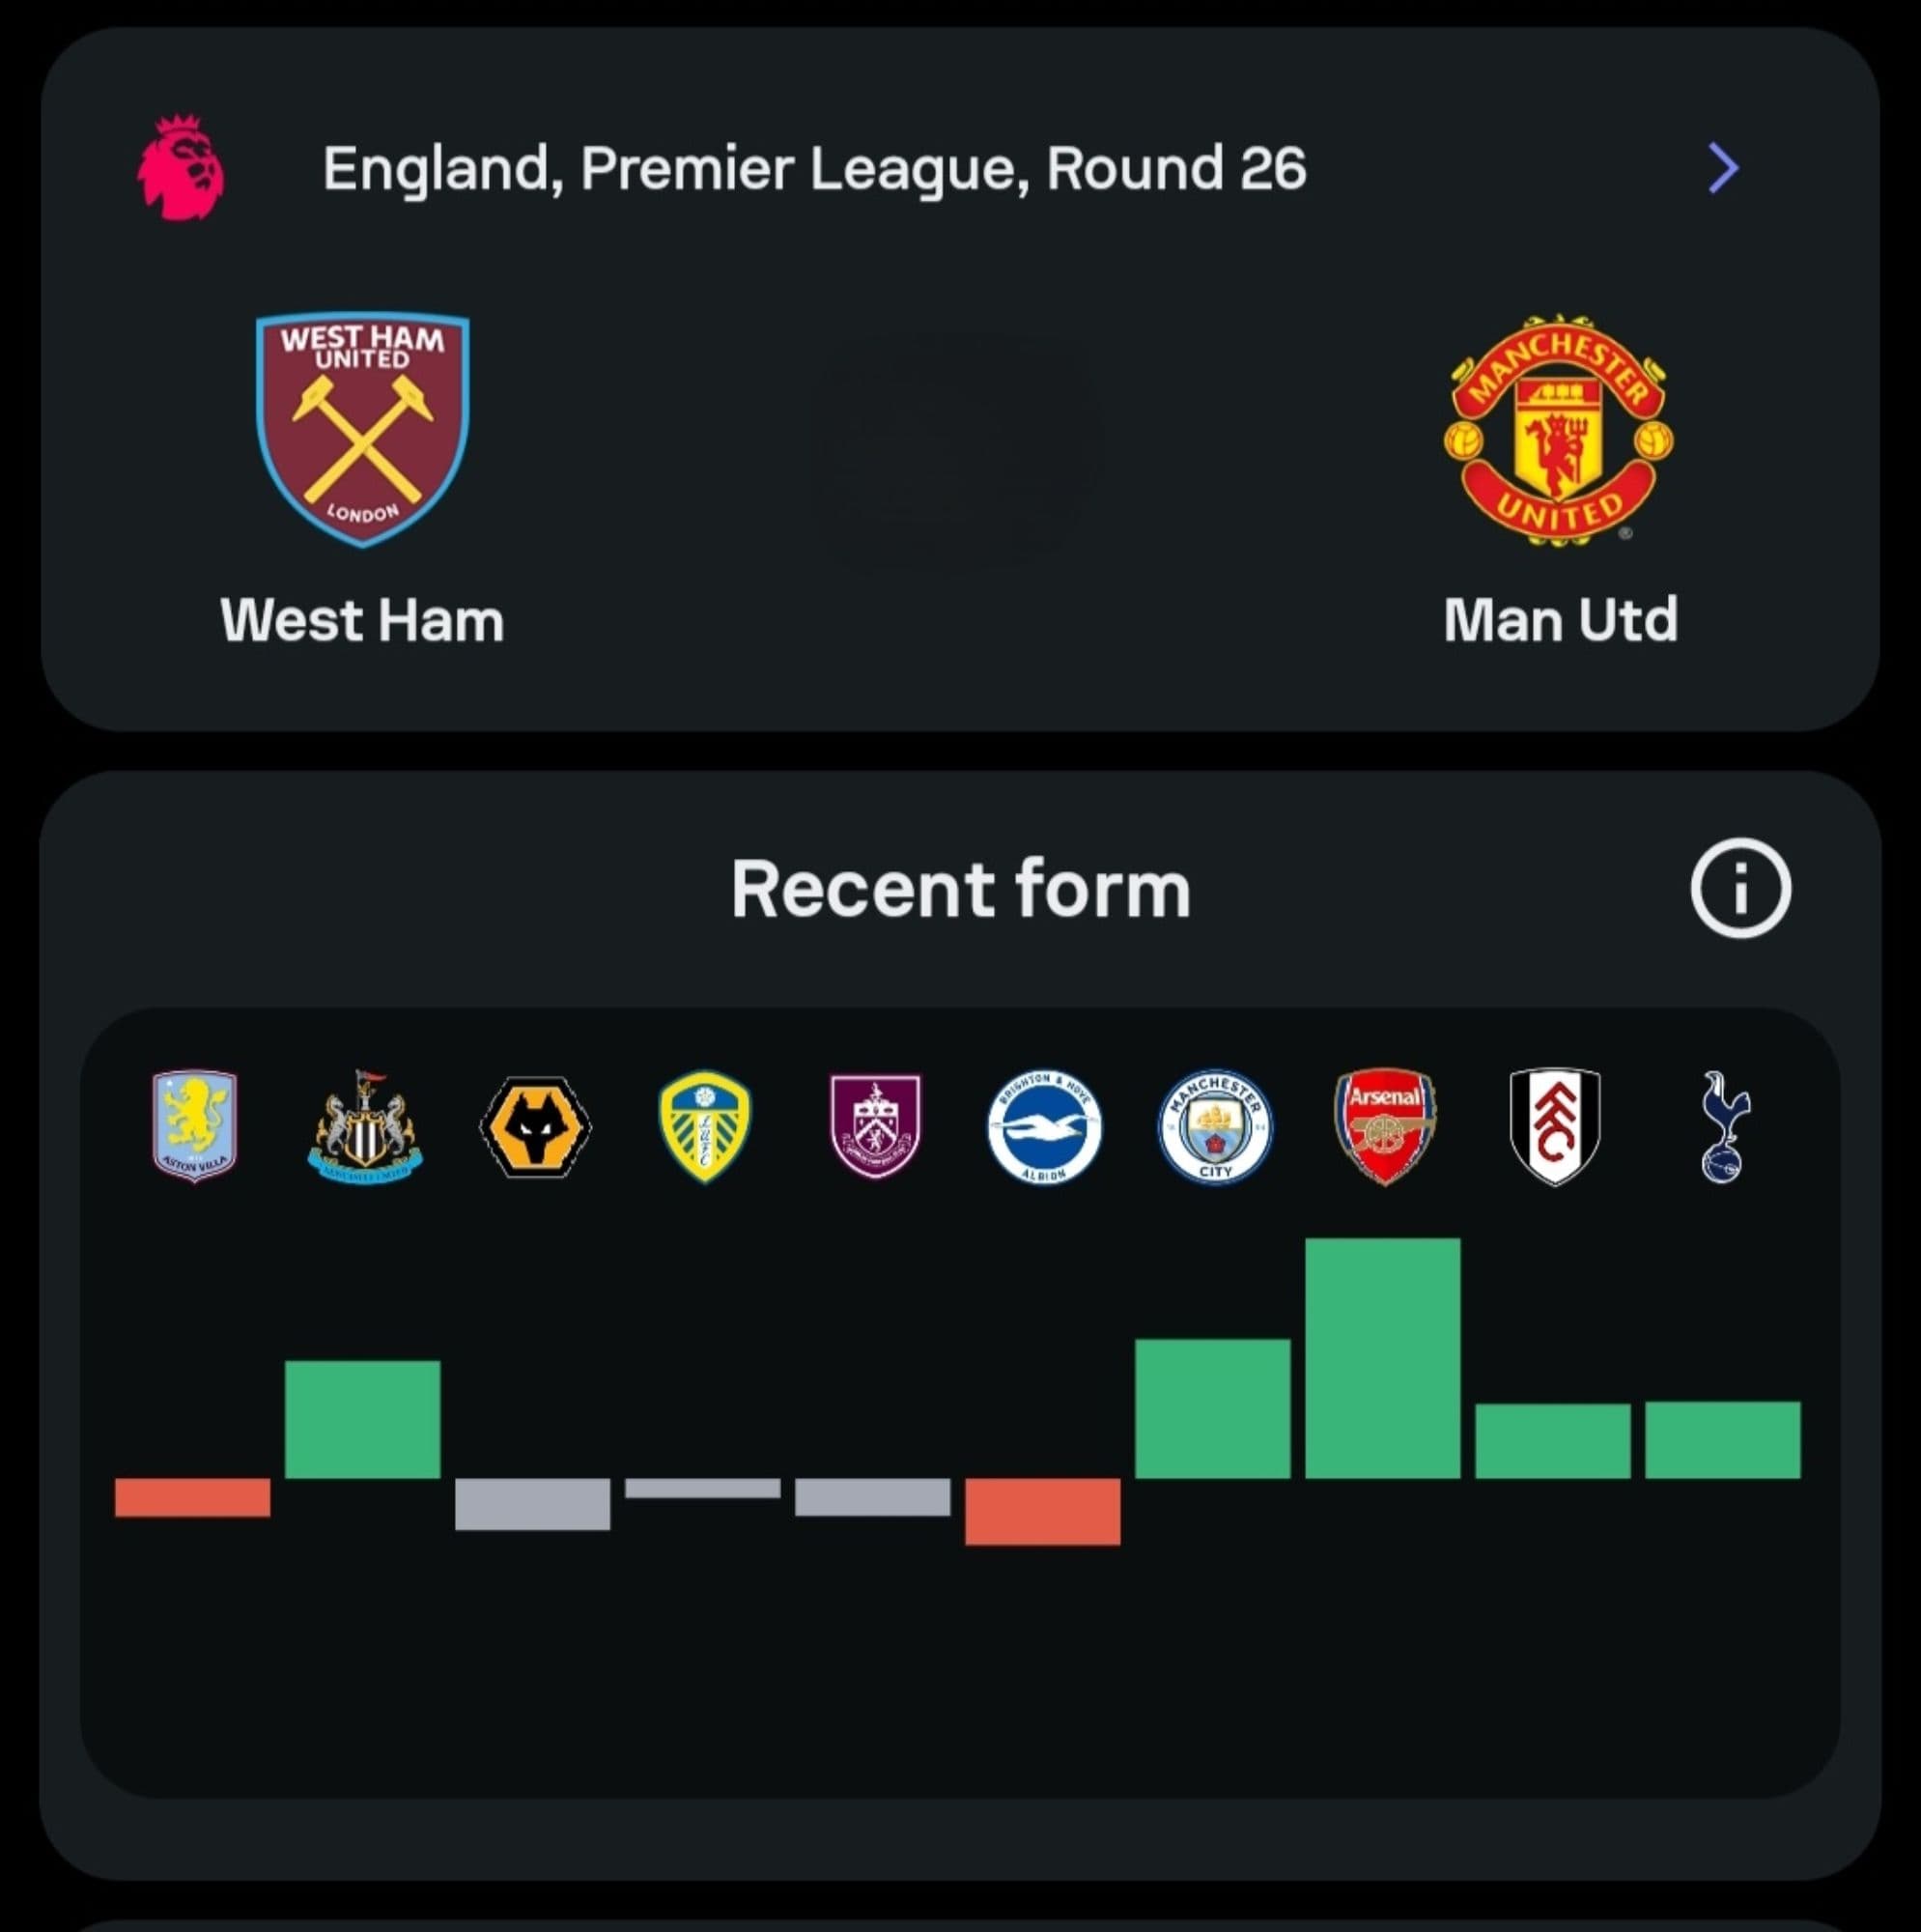Click the Premier League lion logo
The image size is (1921, 1932).
tap(181, 168)
